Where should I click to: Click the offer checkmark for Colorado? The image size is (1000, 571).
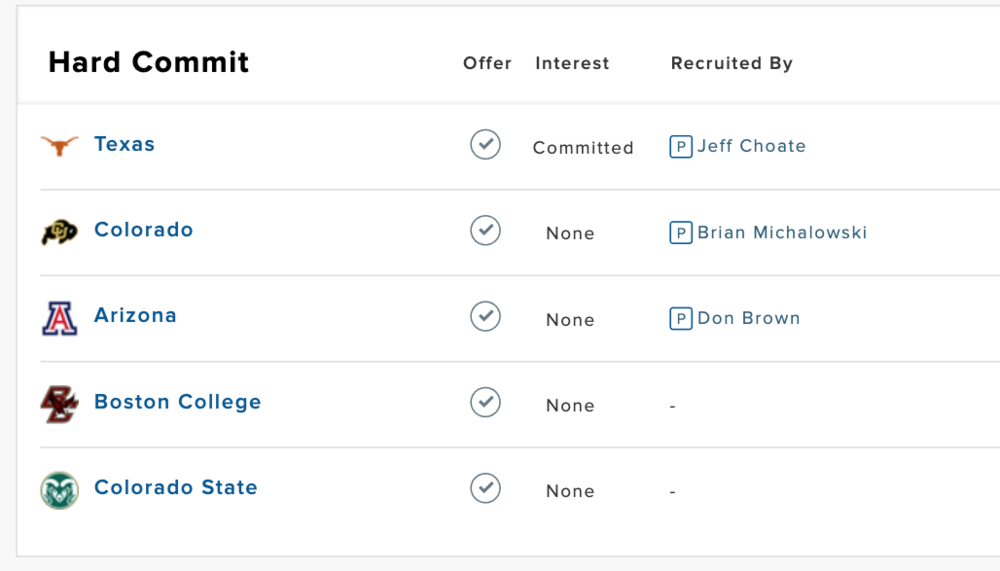pyautogui.click(x=485, y=231)
